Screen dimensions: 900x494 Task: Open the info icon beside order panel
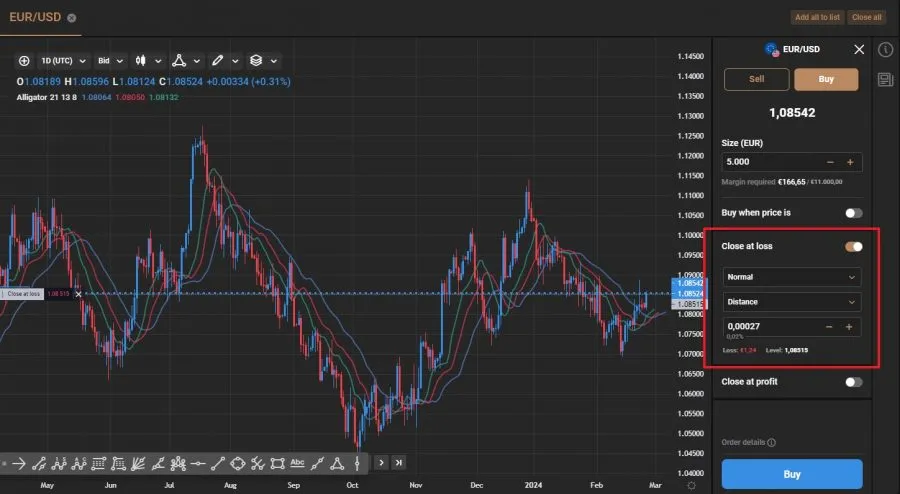(x=886, y=50)
